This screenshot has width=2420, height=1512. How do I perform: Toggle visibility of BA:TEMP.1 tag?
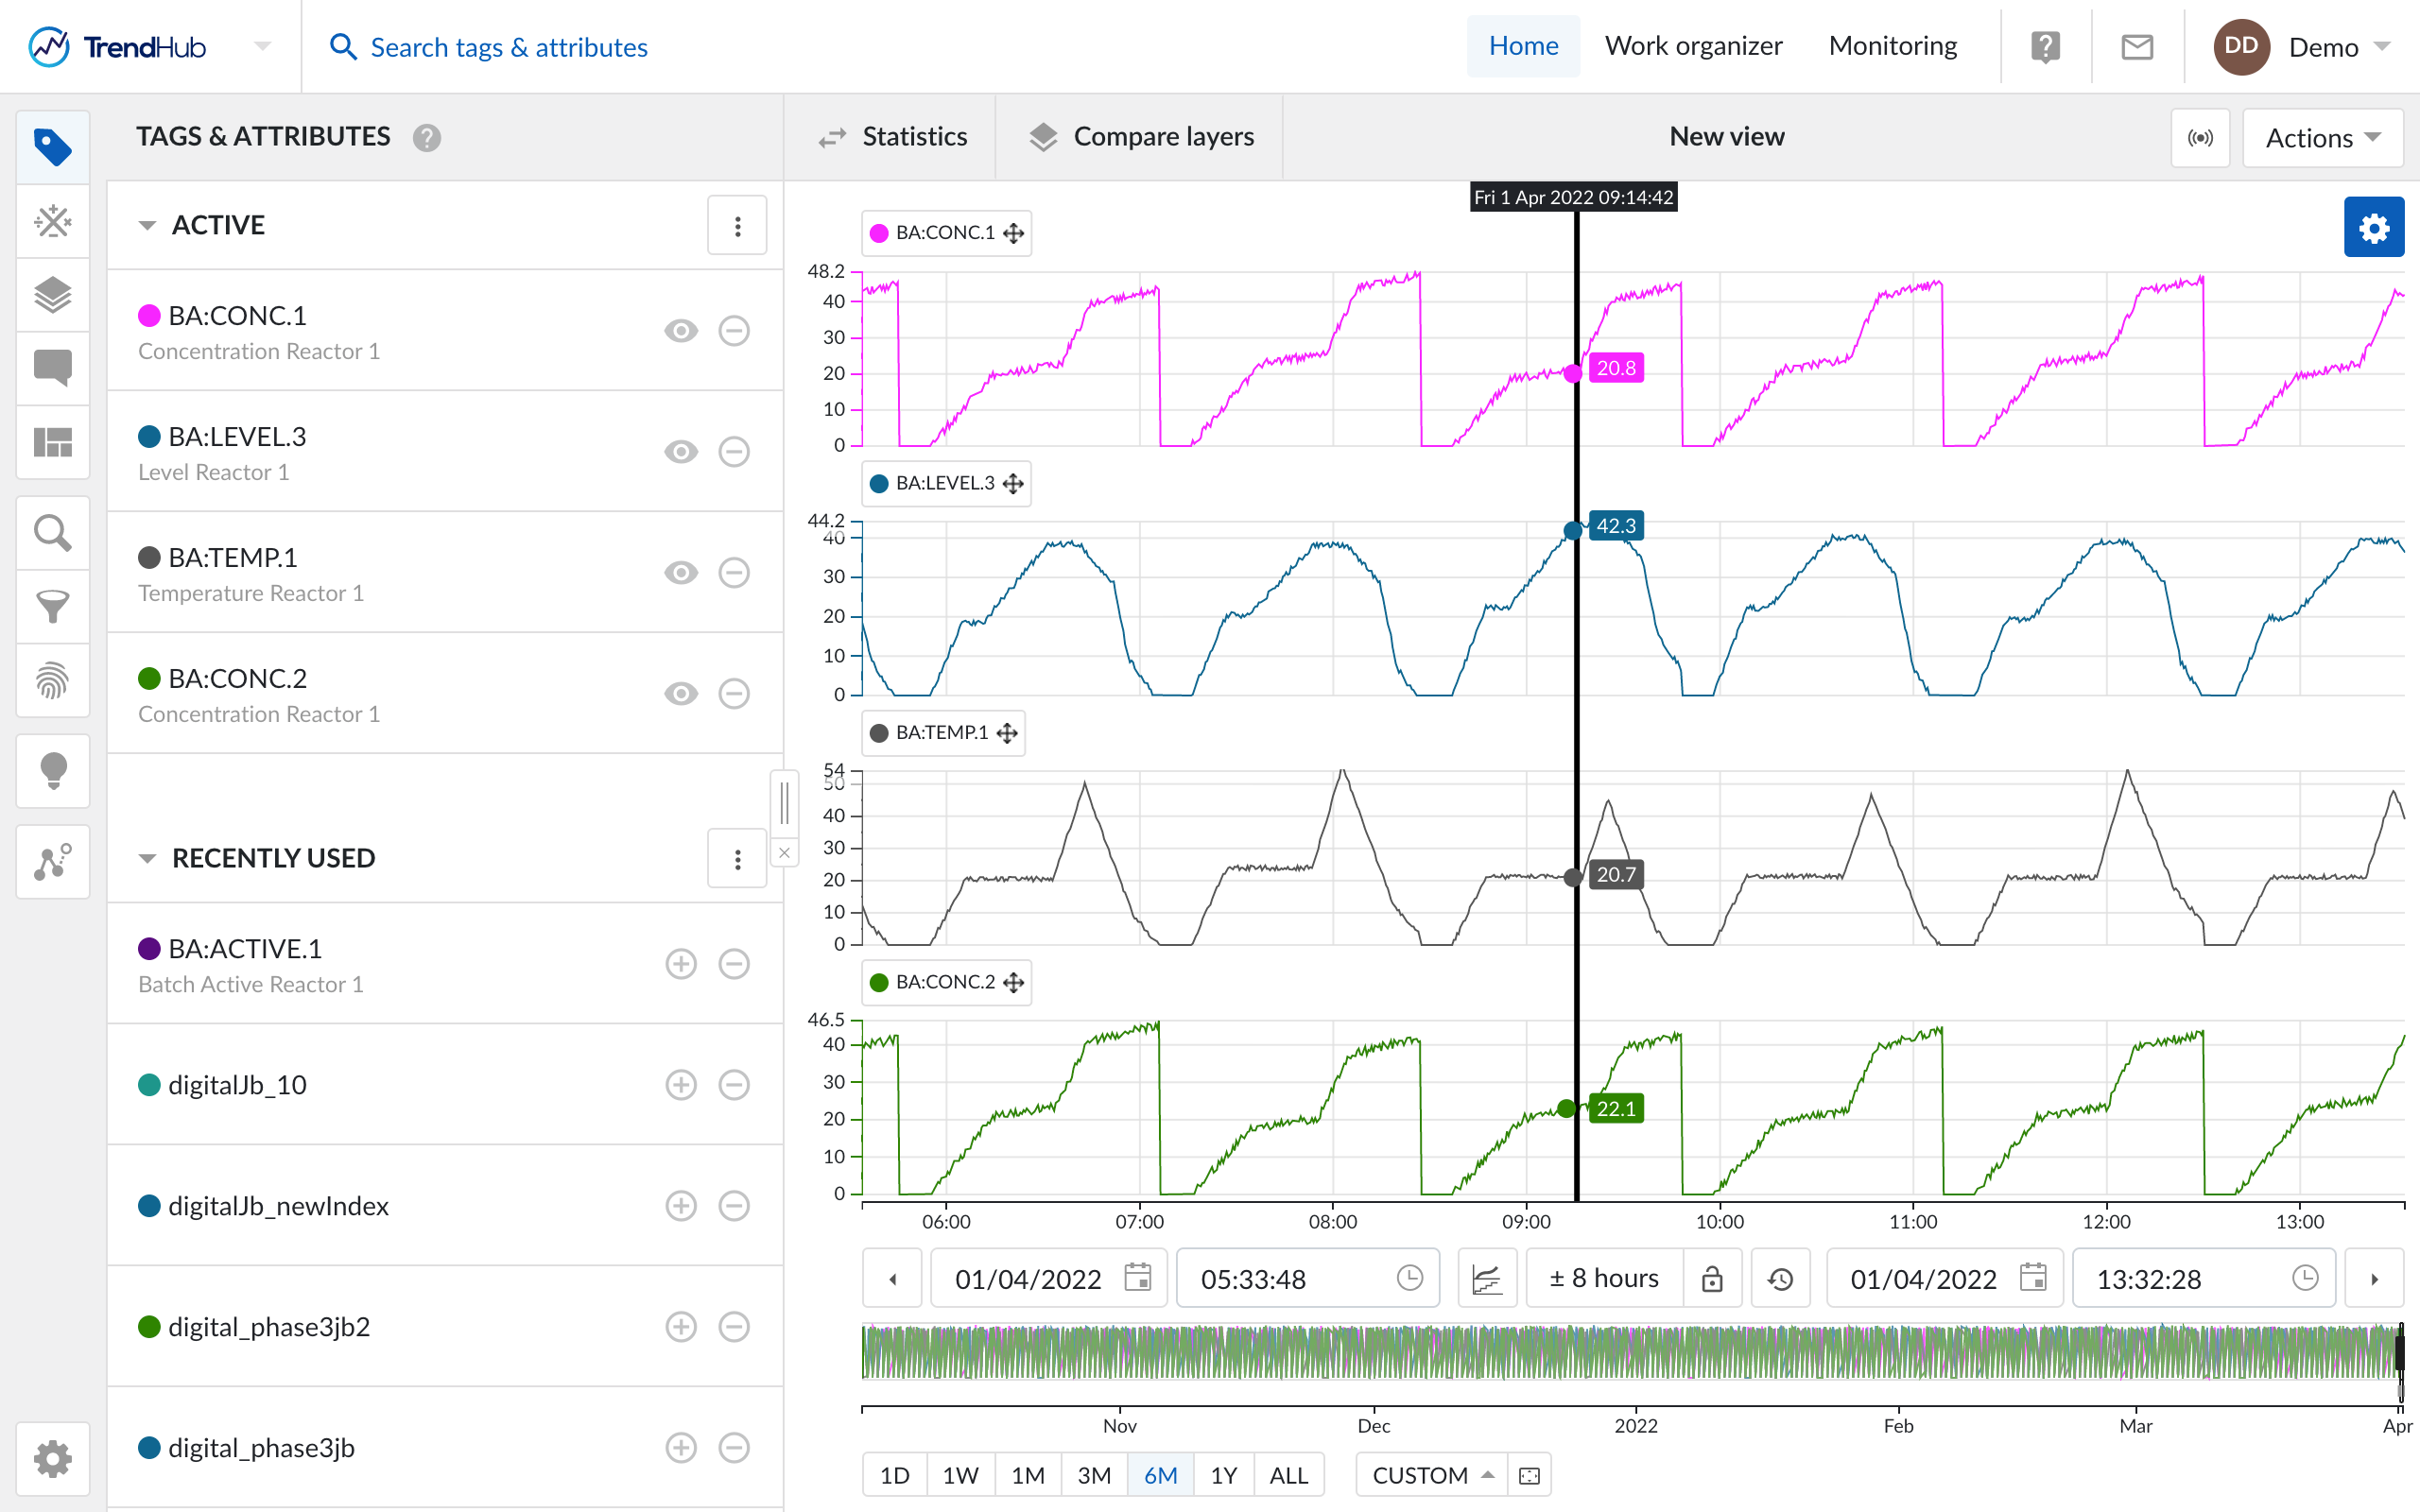[x=681, y=573]
